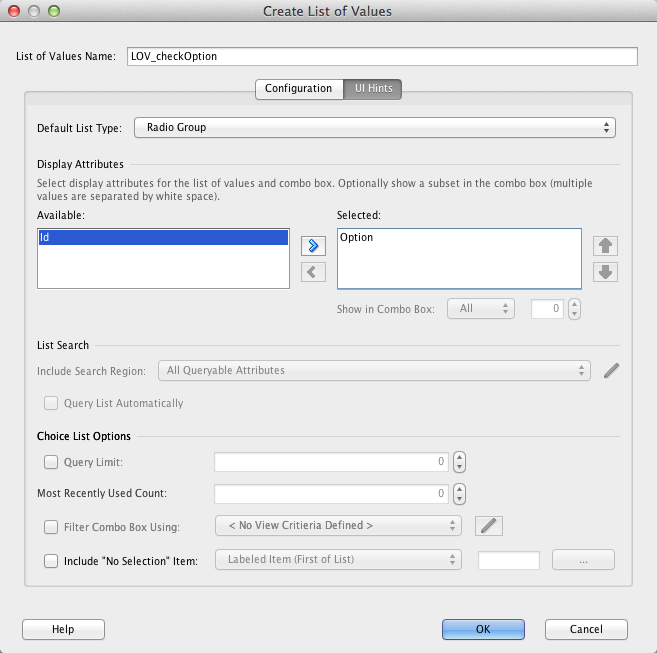Edit search region pencil icon

[x=611, y=371]
